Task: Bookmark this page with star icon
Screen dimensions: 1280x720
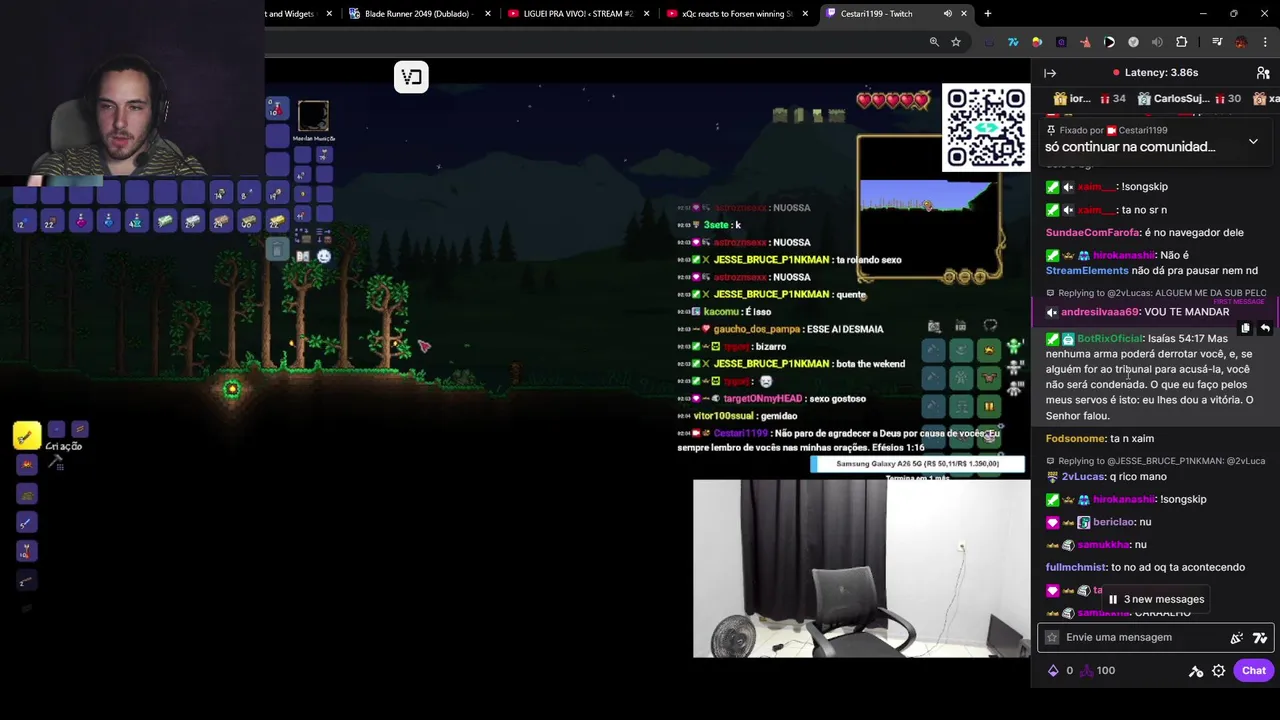Action: (956, 42)
